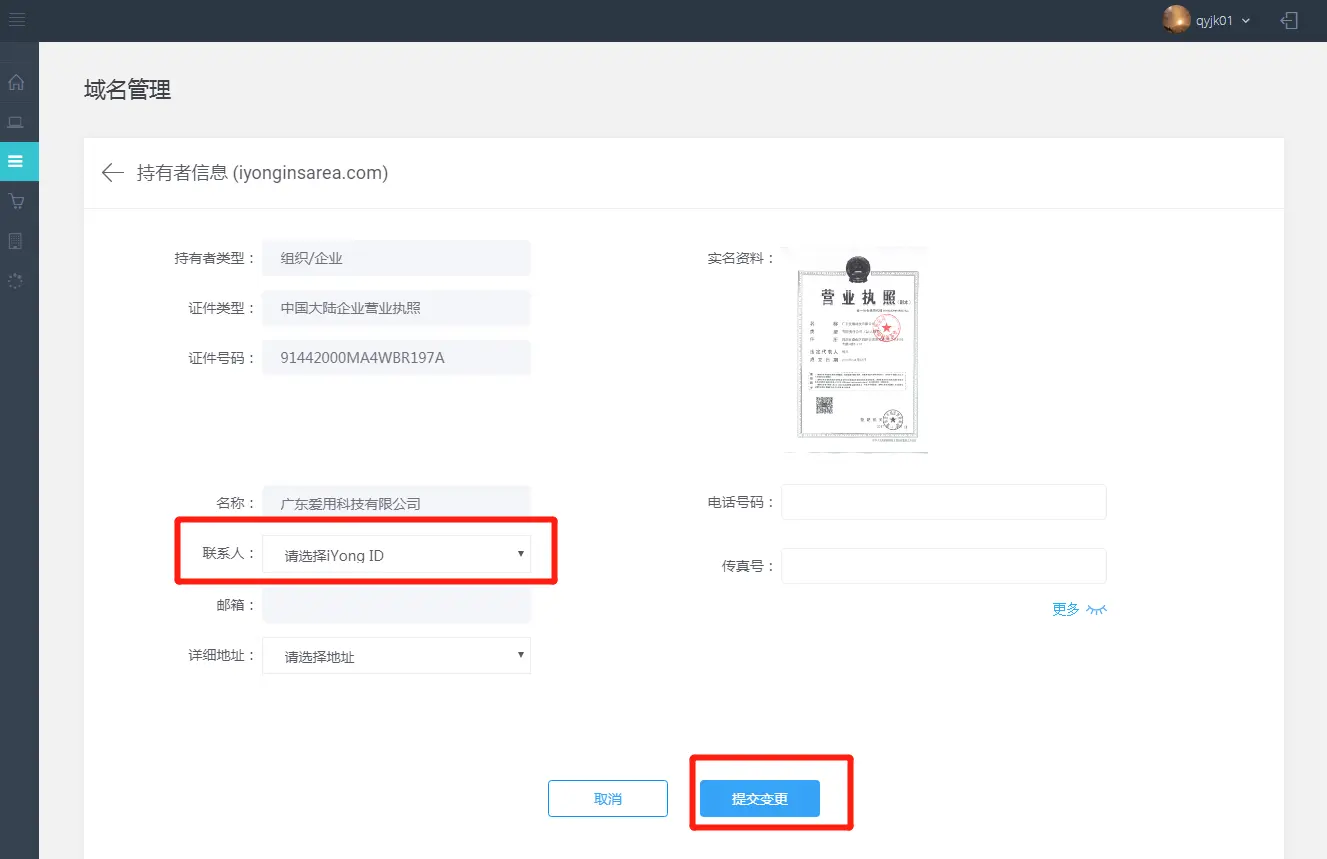The width and height of the screenshot is (1327, 859).
Task: Click the user avatar picture
Action: click(x=1176, y=20)
